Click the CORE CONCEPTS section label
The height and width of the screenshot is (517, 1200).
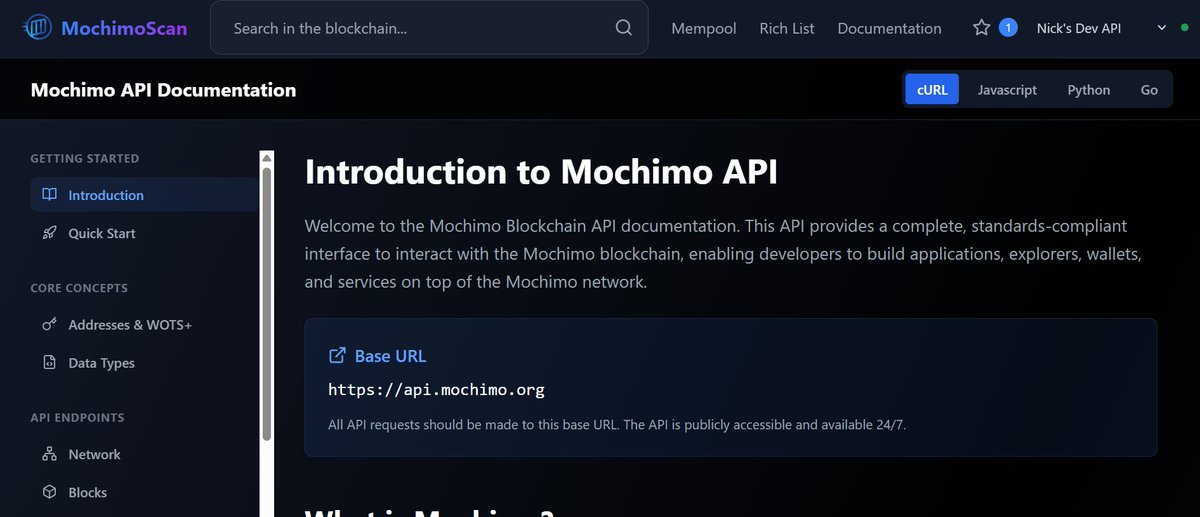coord(79,288)
